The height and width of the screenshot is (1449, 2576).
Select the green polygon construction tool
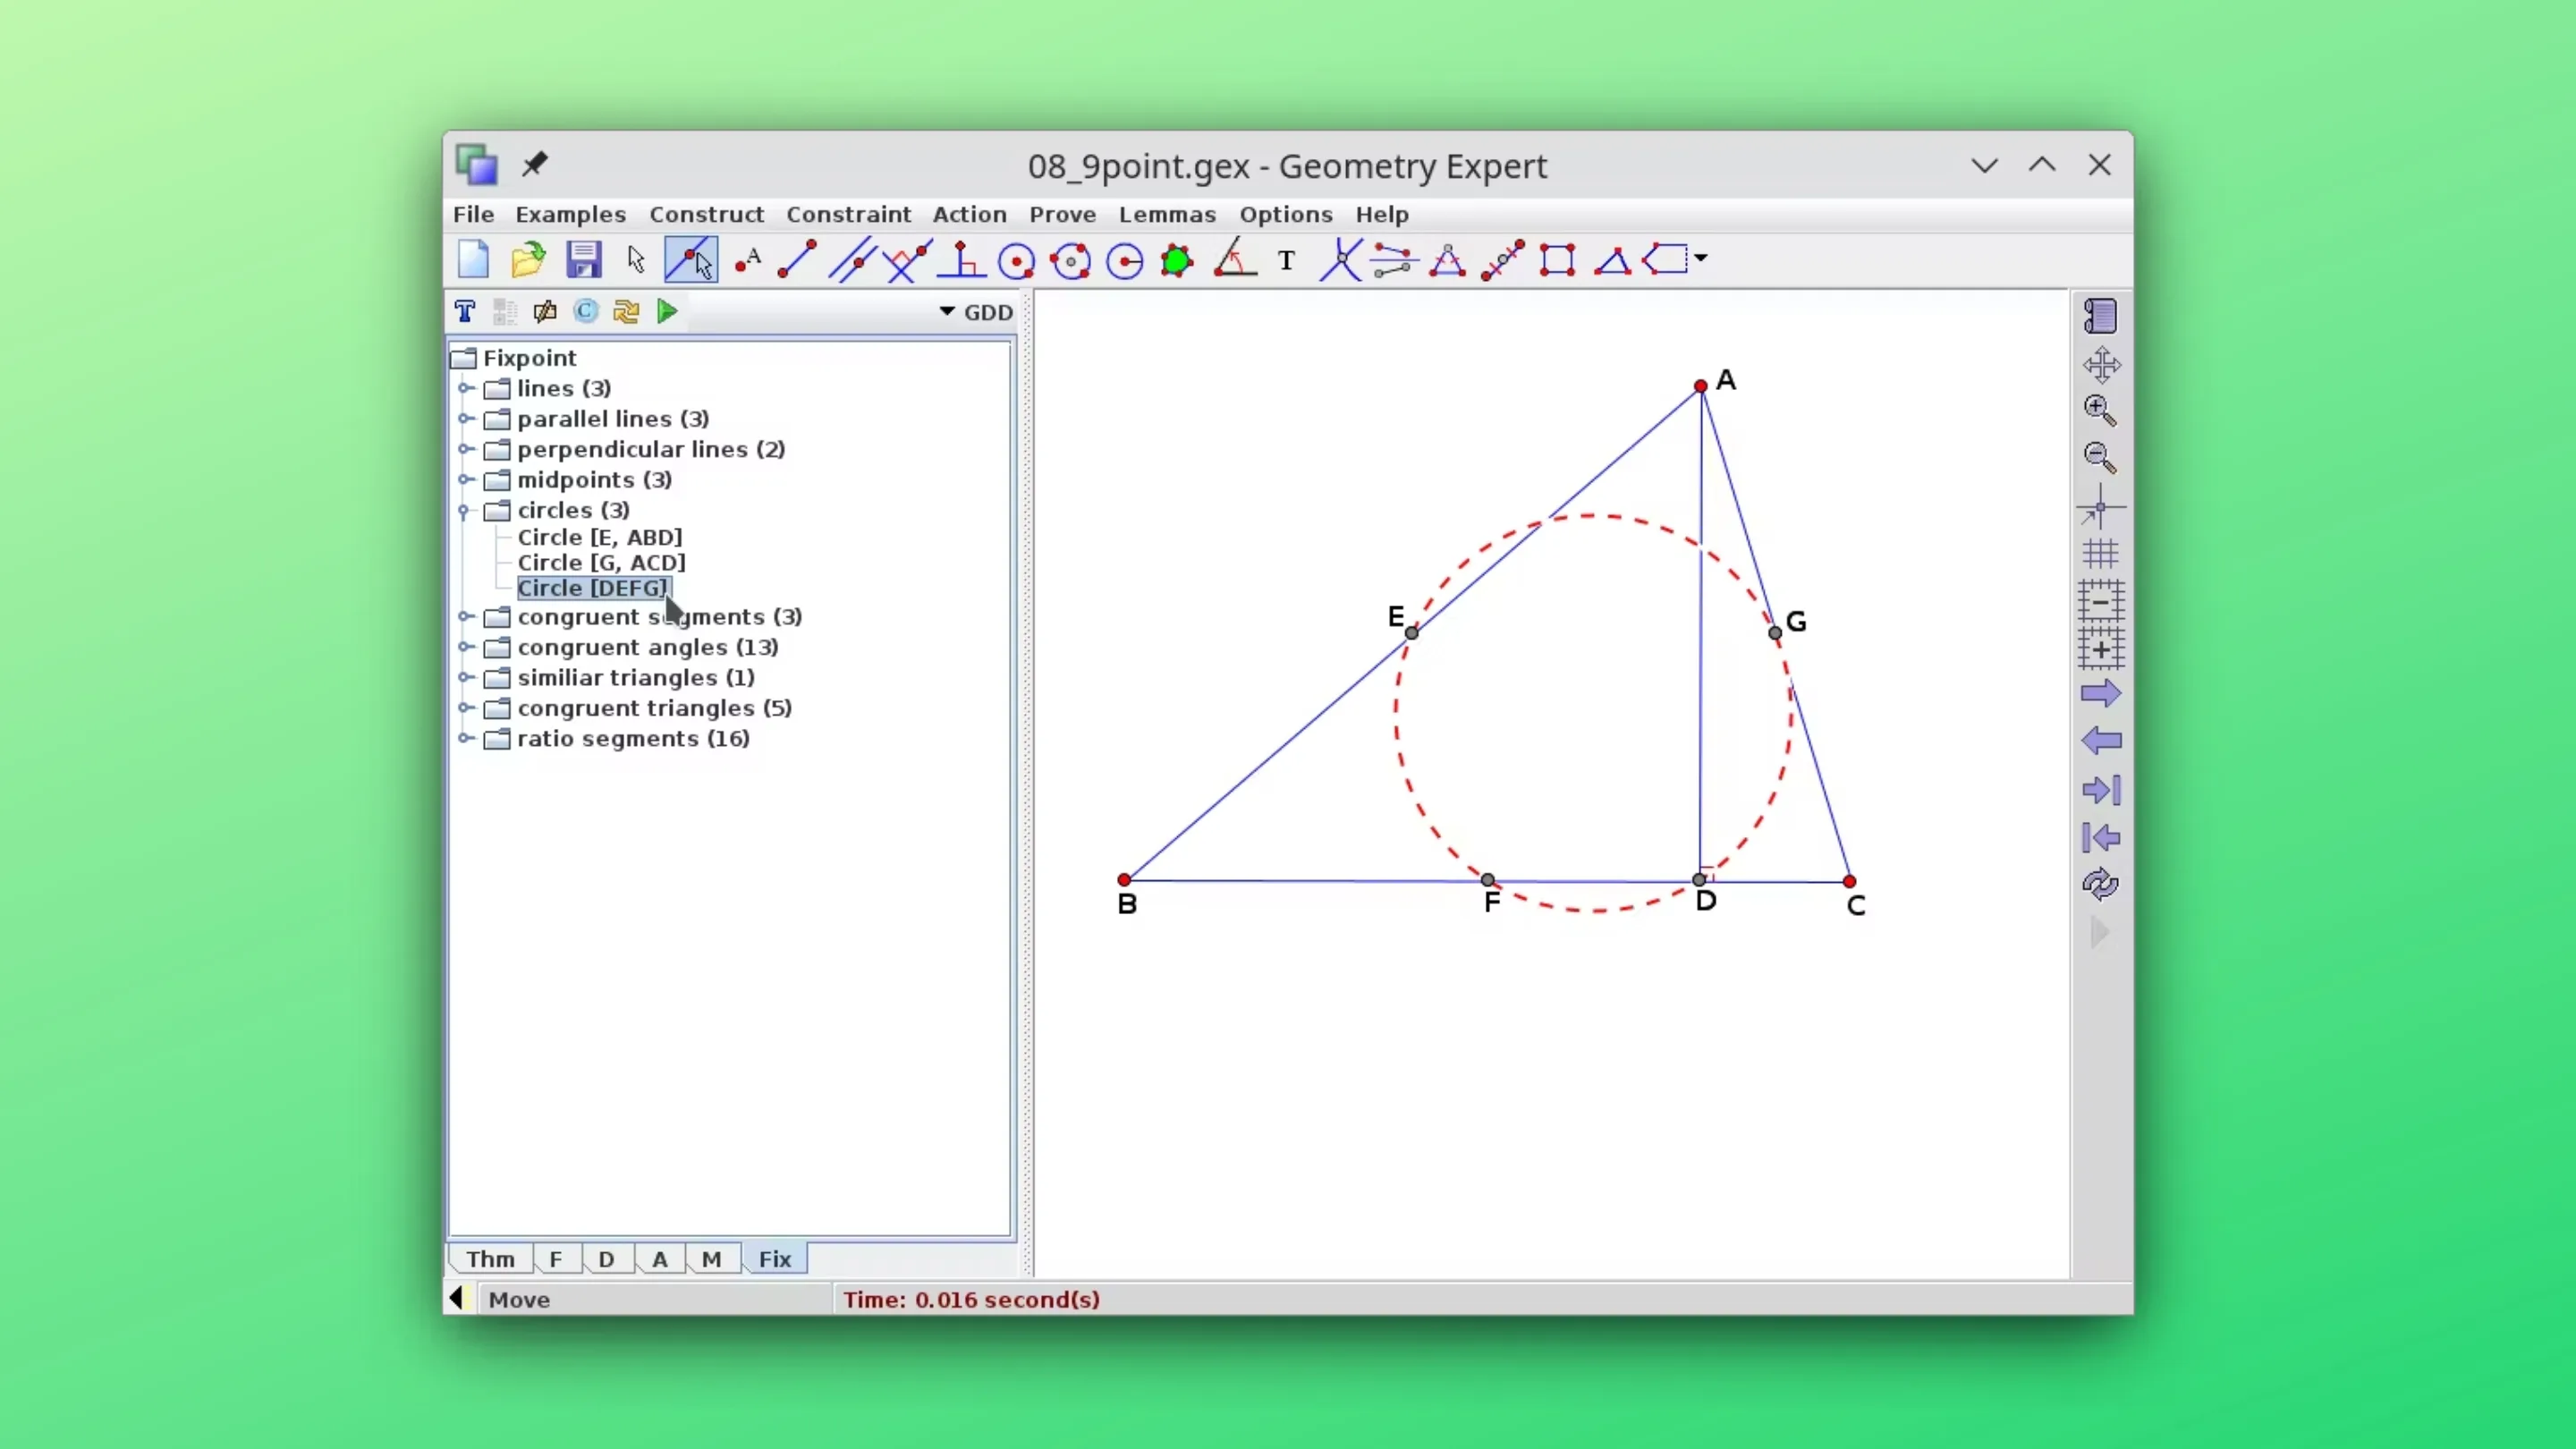click(1176, 260)
